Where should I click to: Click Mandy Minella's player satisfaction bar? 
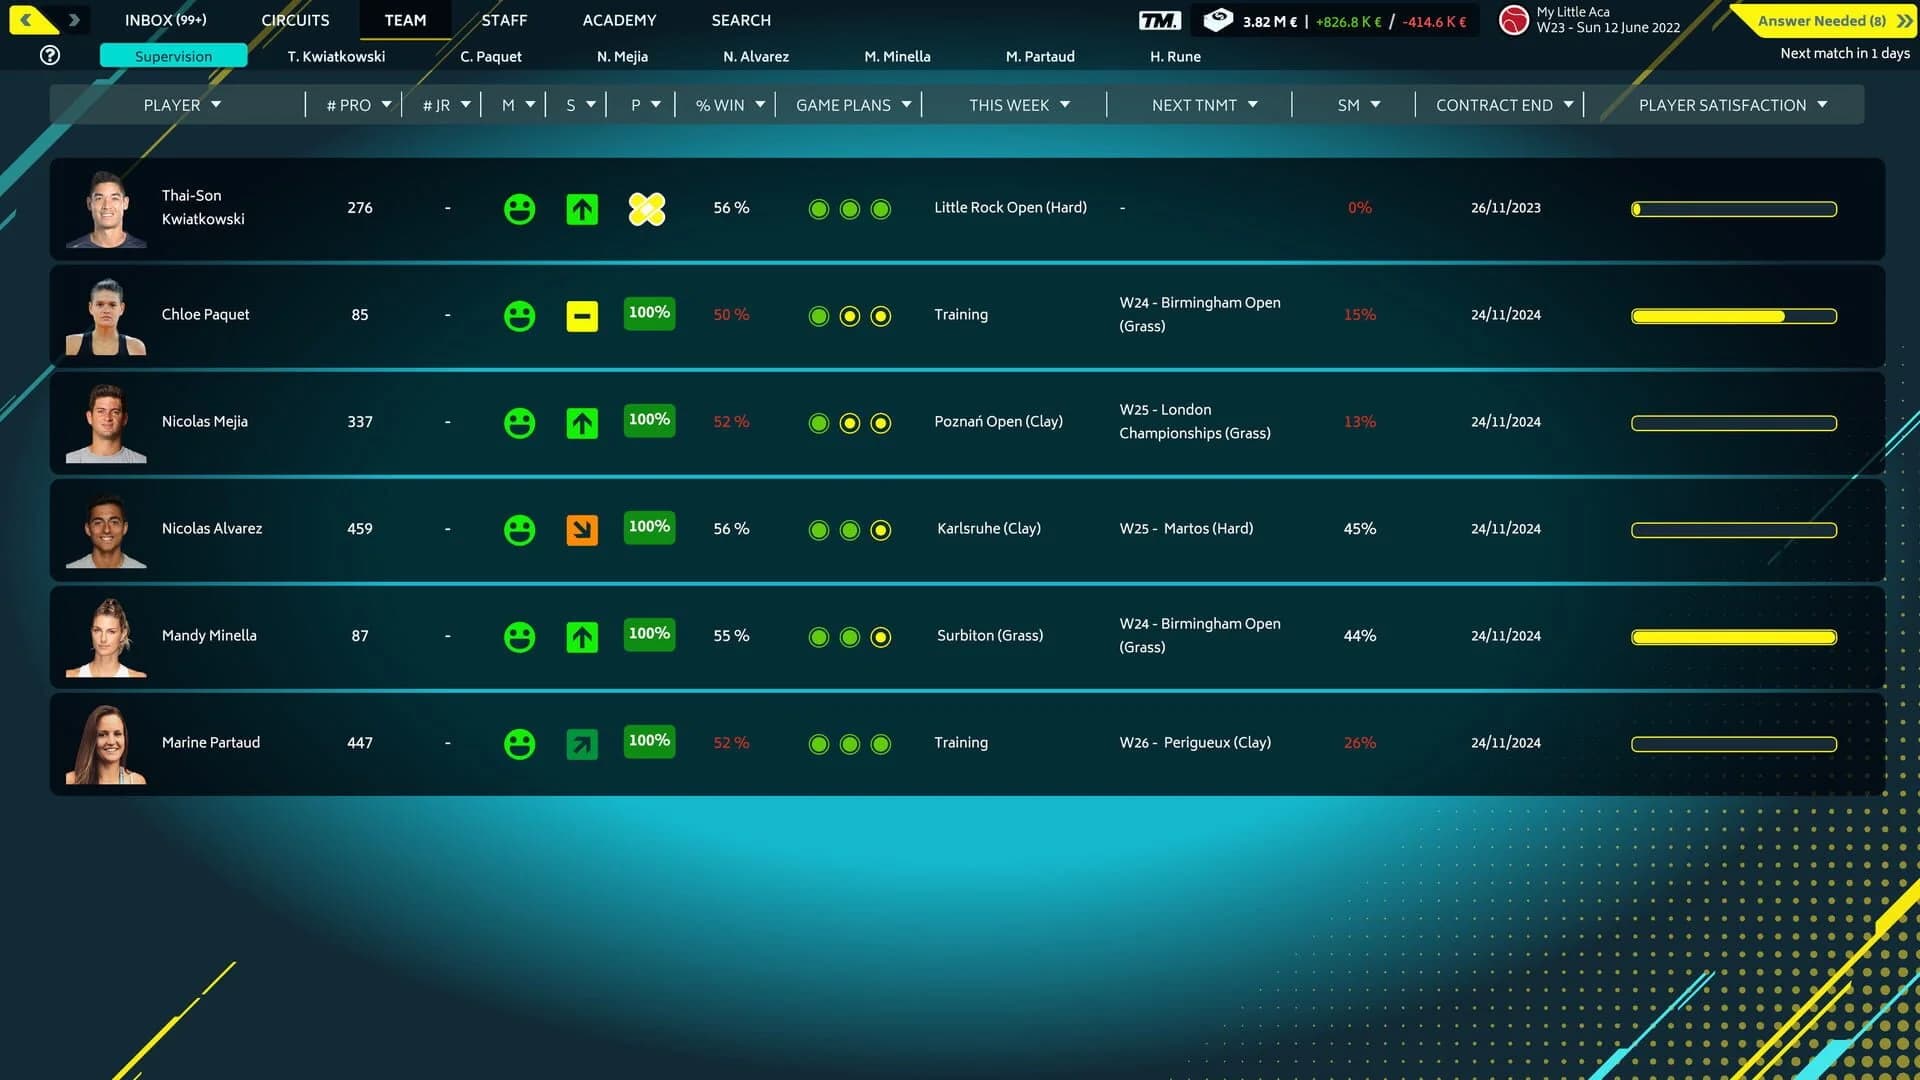(x=1733, y=636)
